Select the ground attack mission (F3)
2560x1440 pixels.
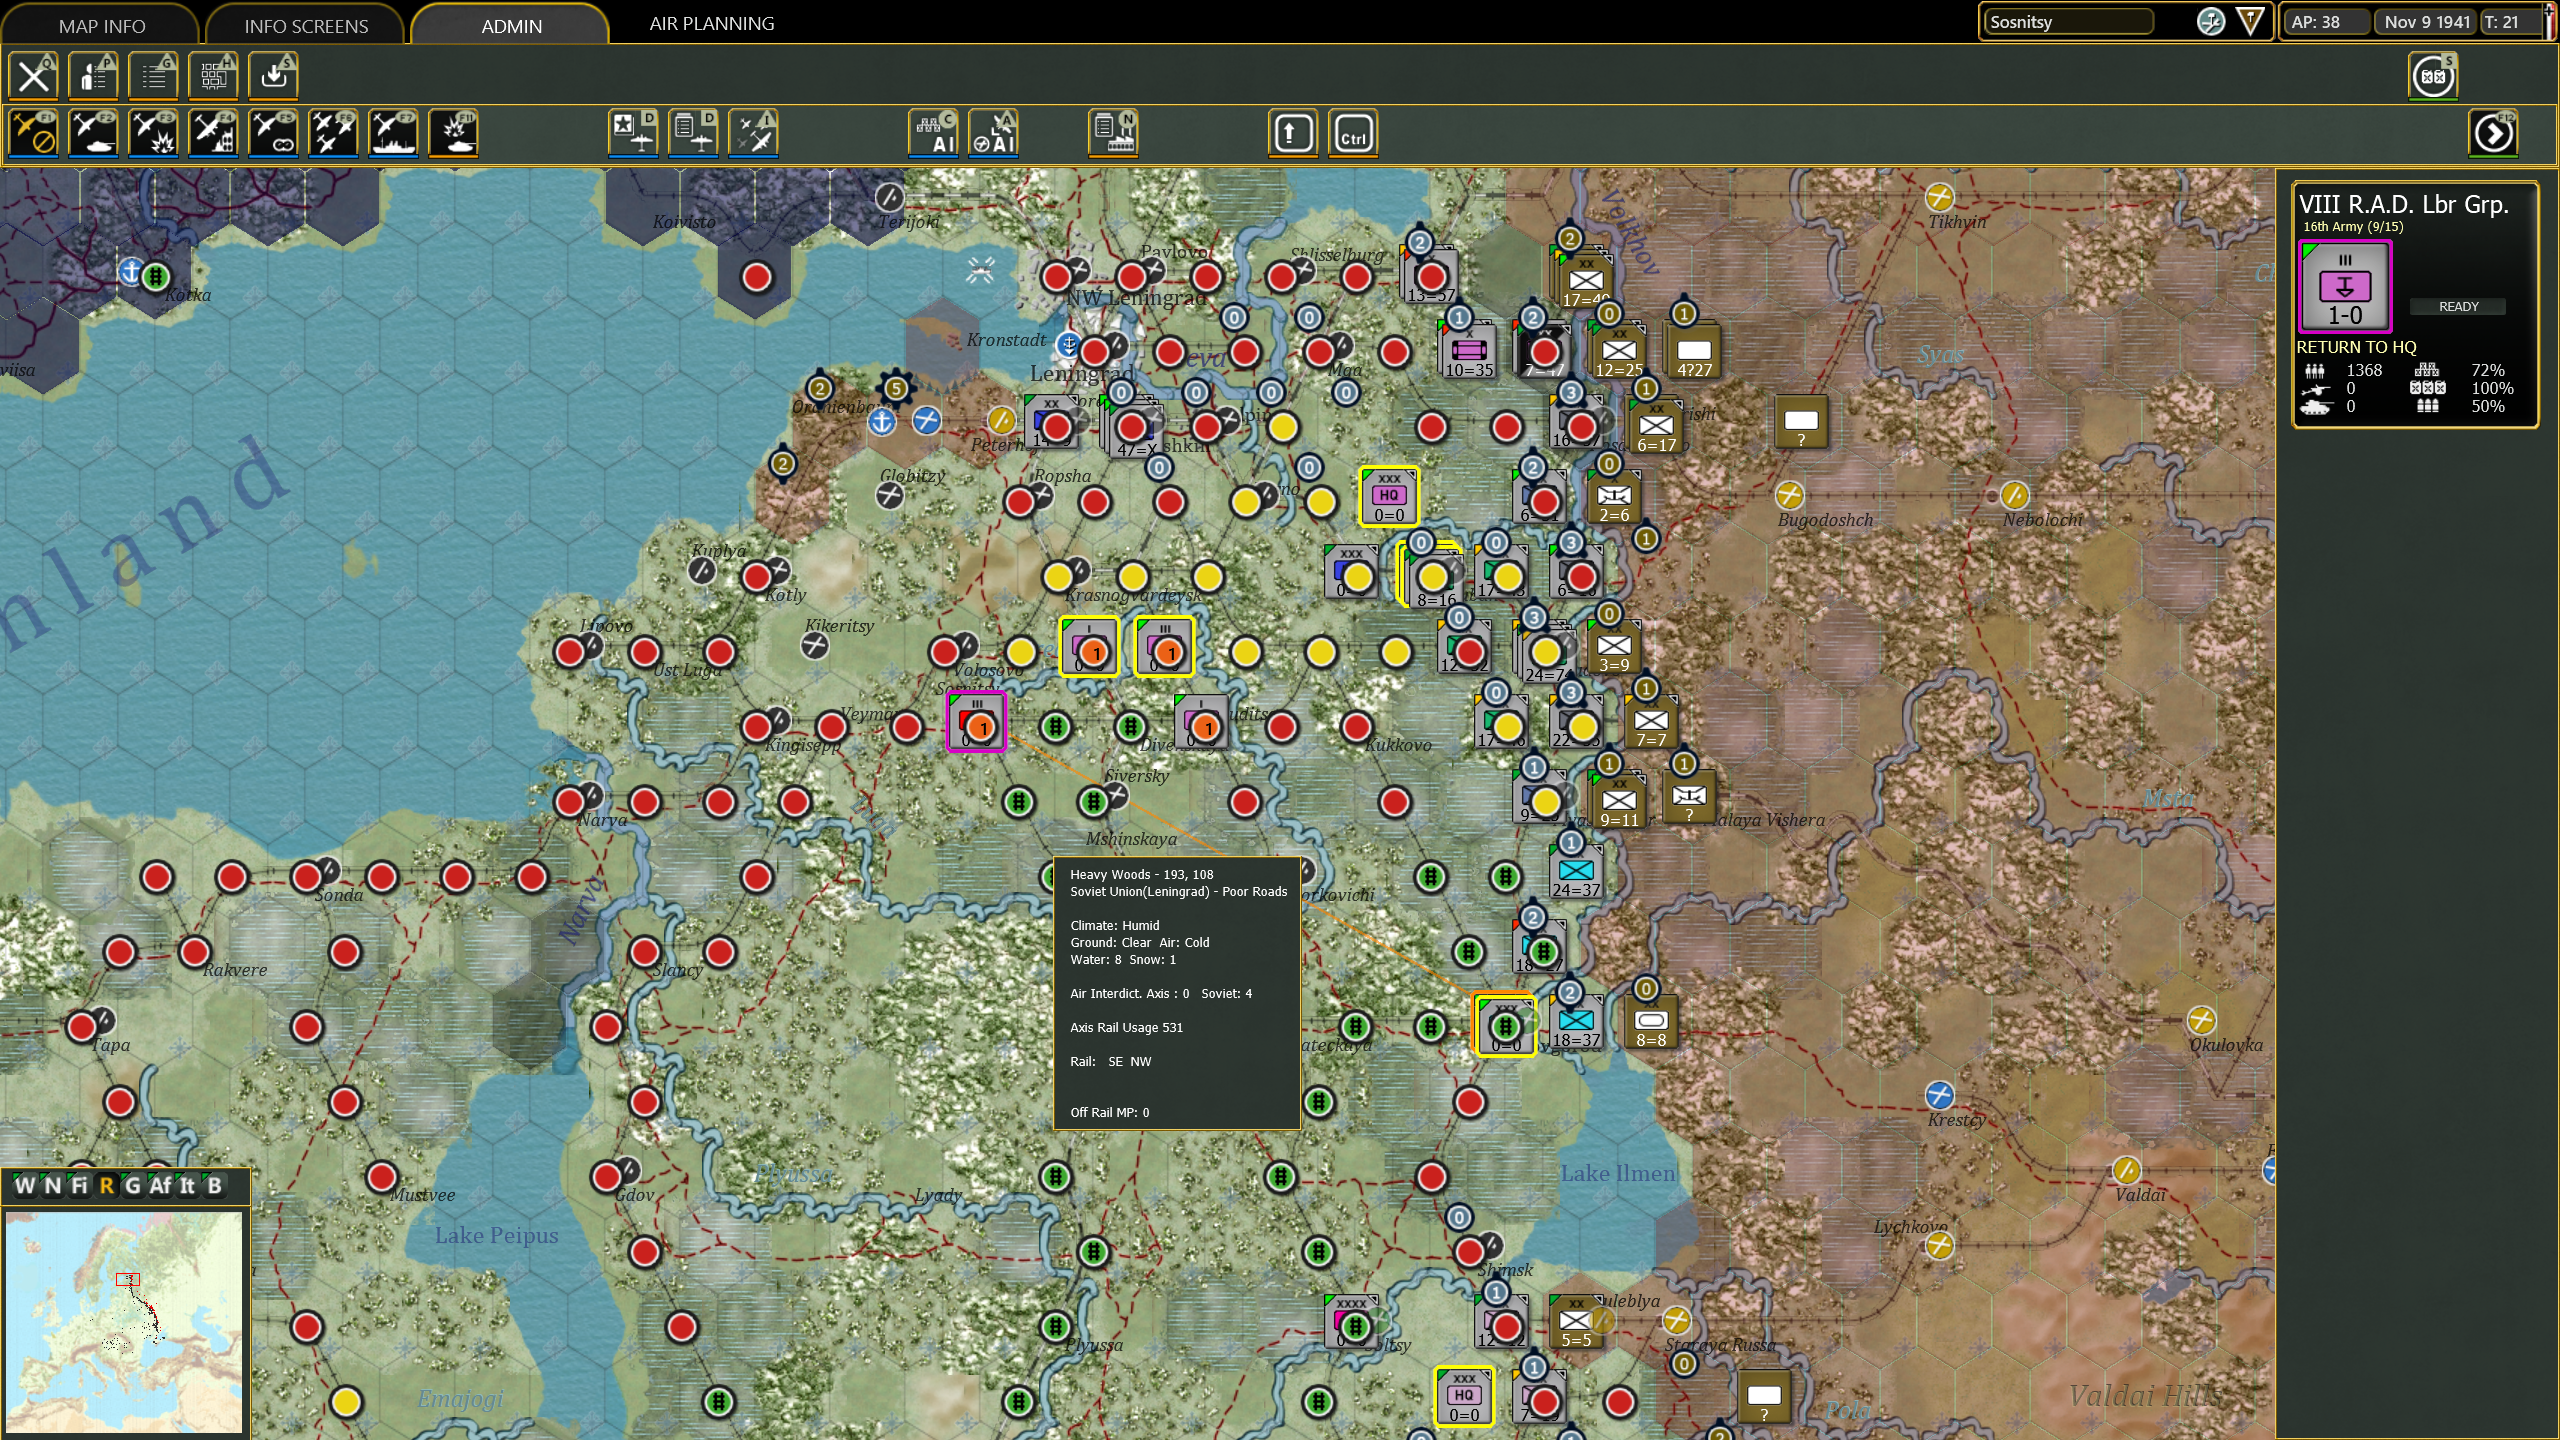pyautogui.click(x=153, y=133)
